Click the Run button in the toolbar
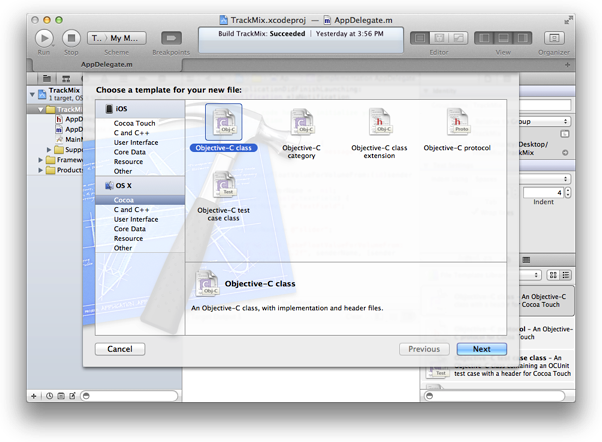Image resolution: width=602 pixels, height=442 pixels. [44, 38]
